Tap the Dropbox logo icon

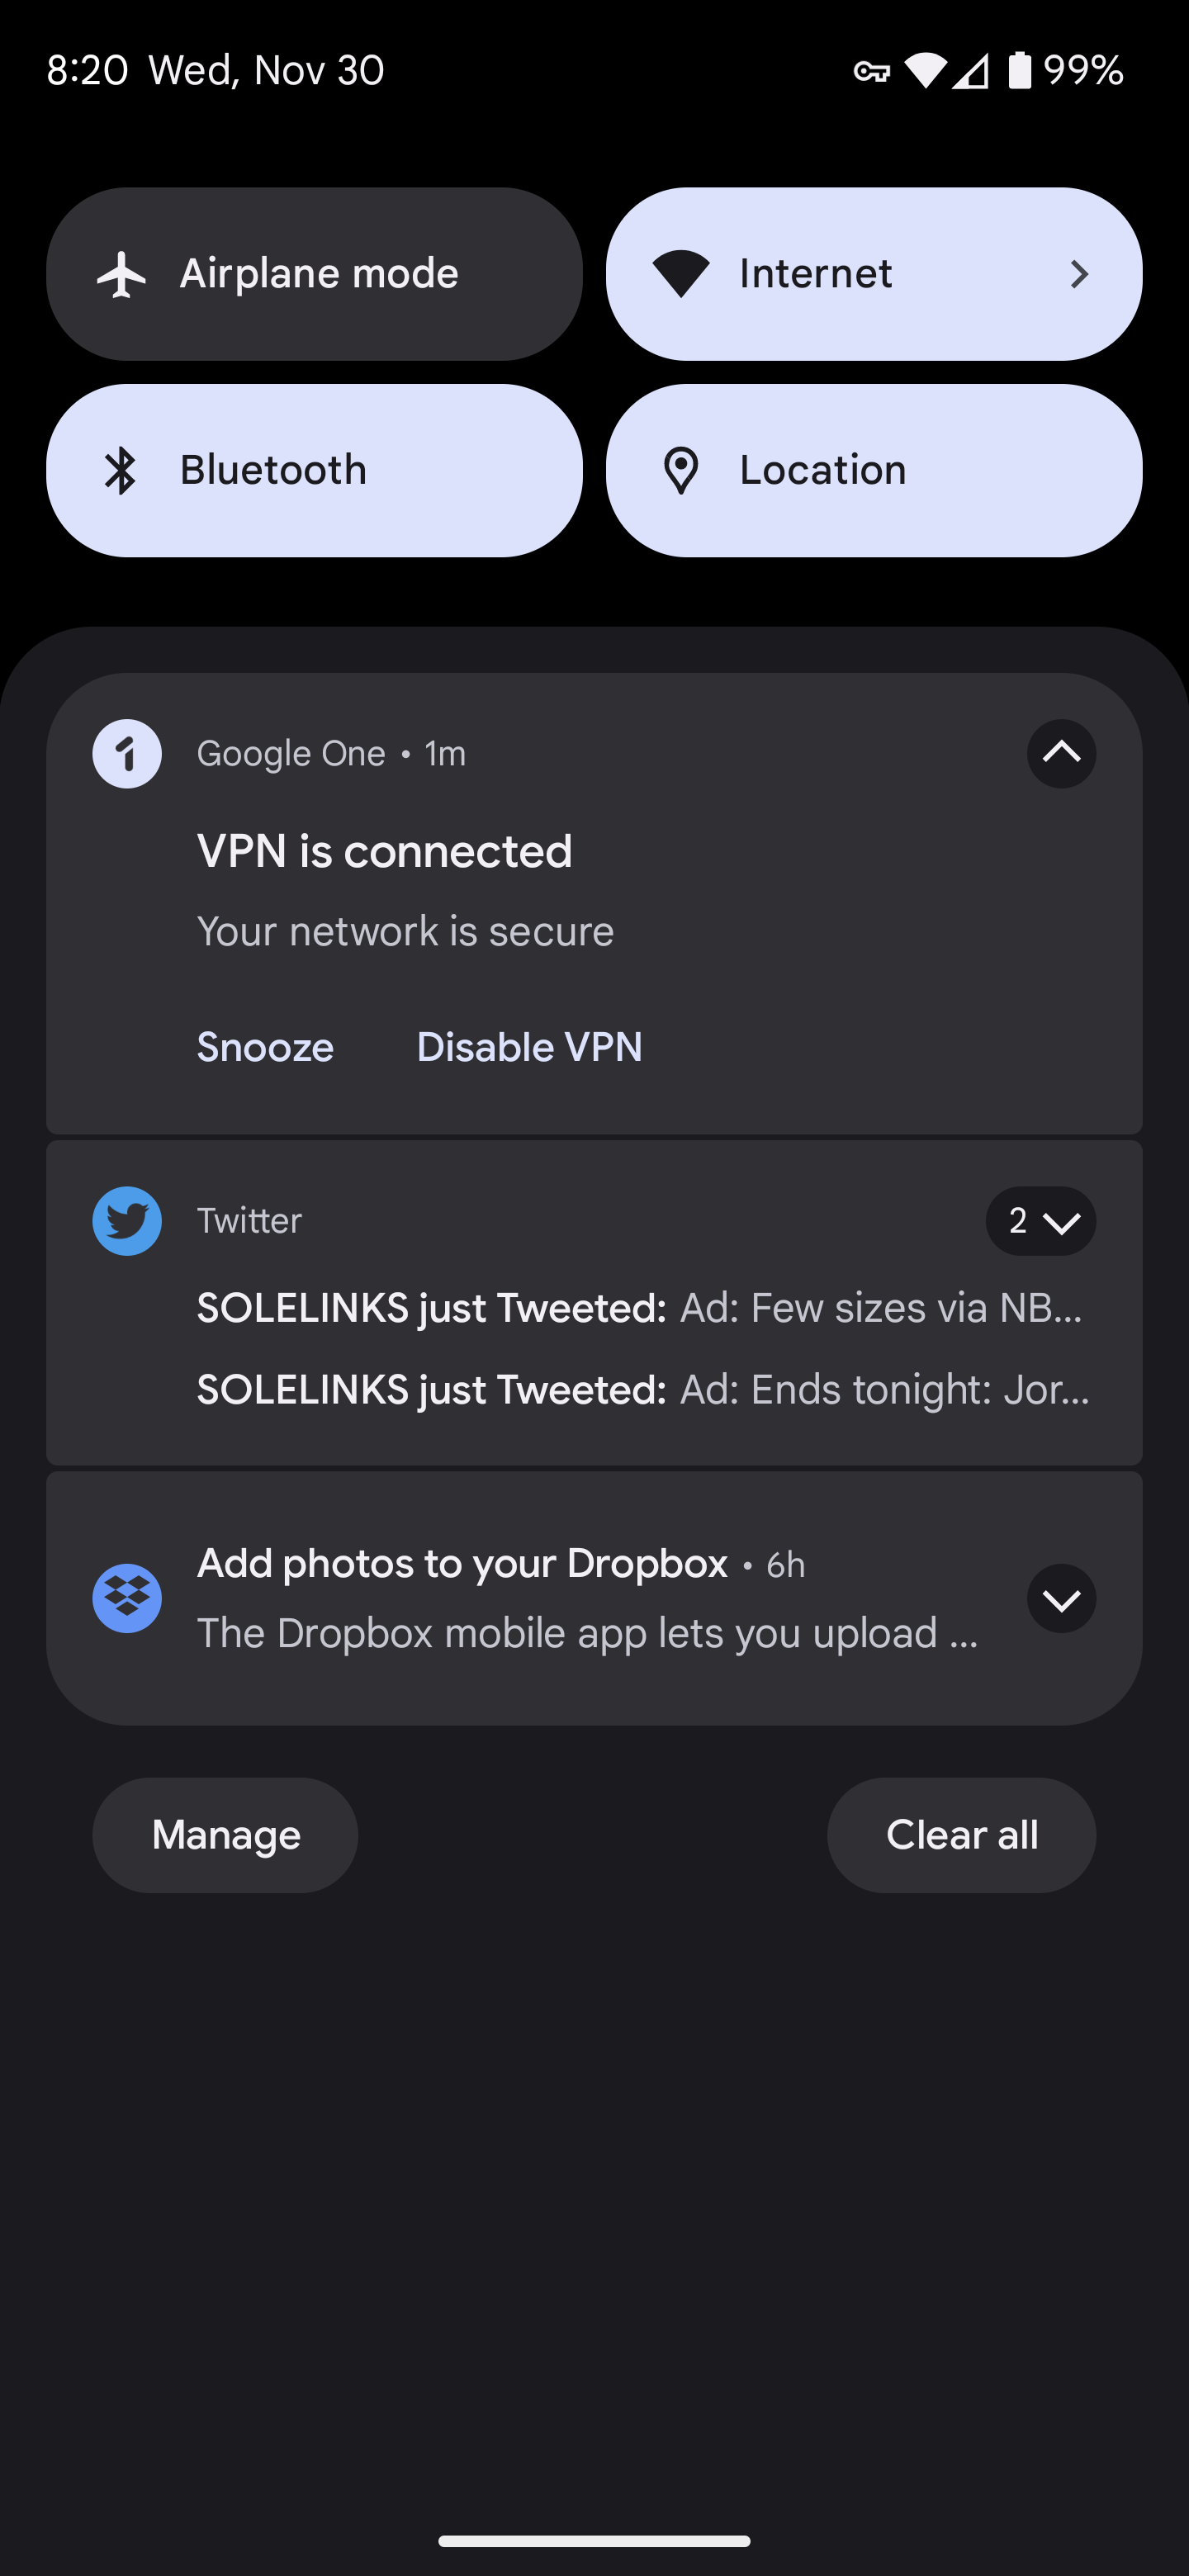(127, 1598)
